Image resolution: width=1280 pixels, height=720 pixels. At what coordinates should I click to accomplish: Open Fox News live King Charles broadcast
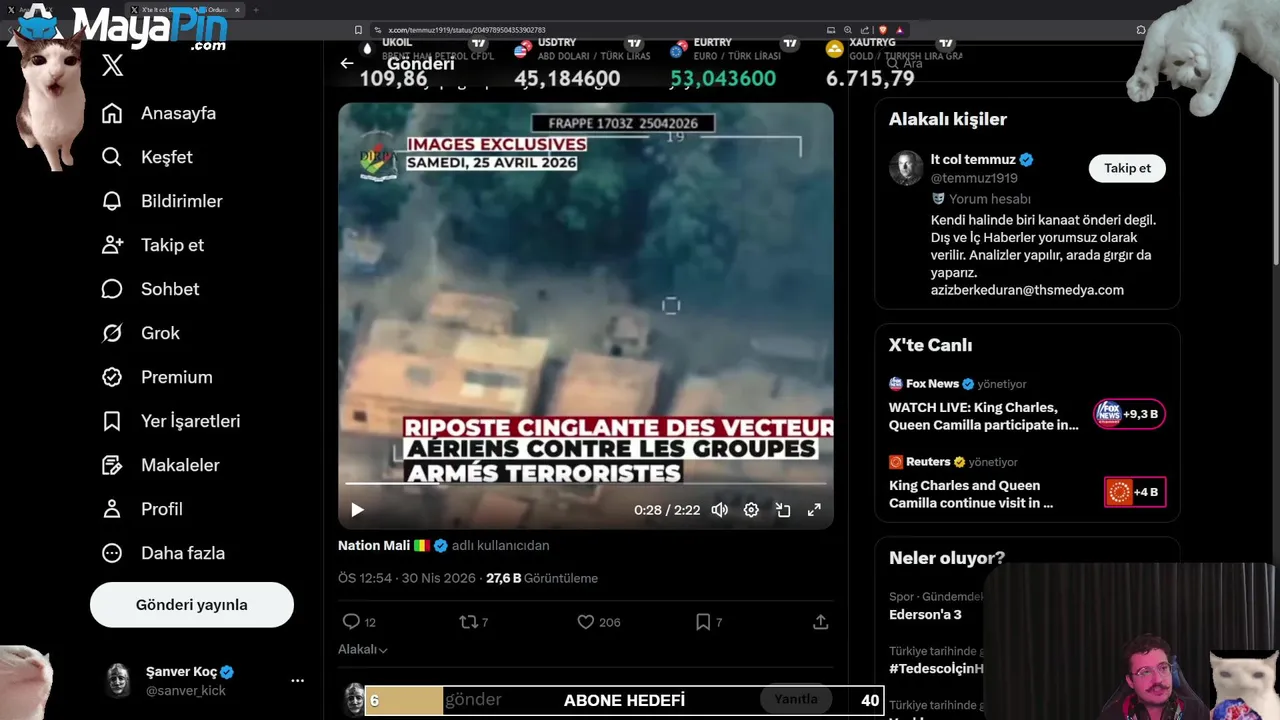pos(984,416)
